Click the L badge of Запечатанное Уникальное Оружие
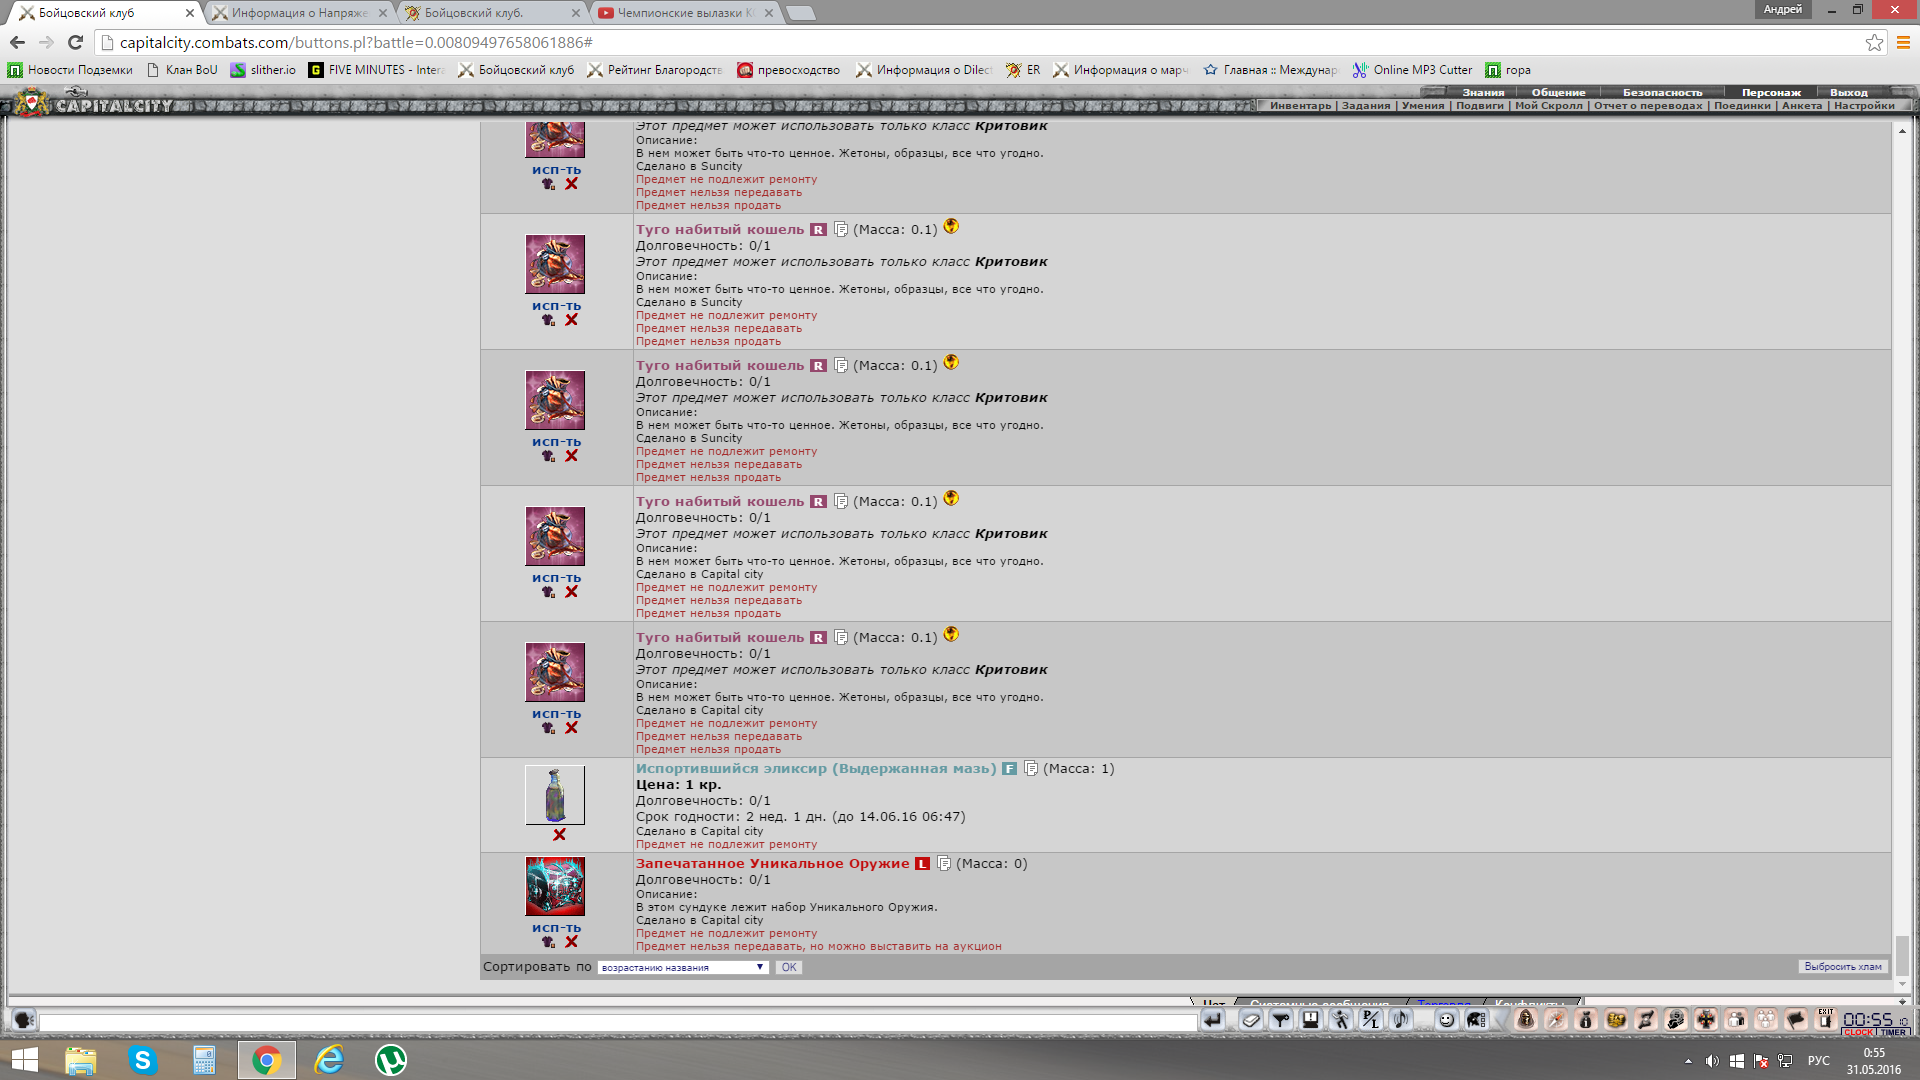1920x1080 pixels. point(922,864)
